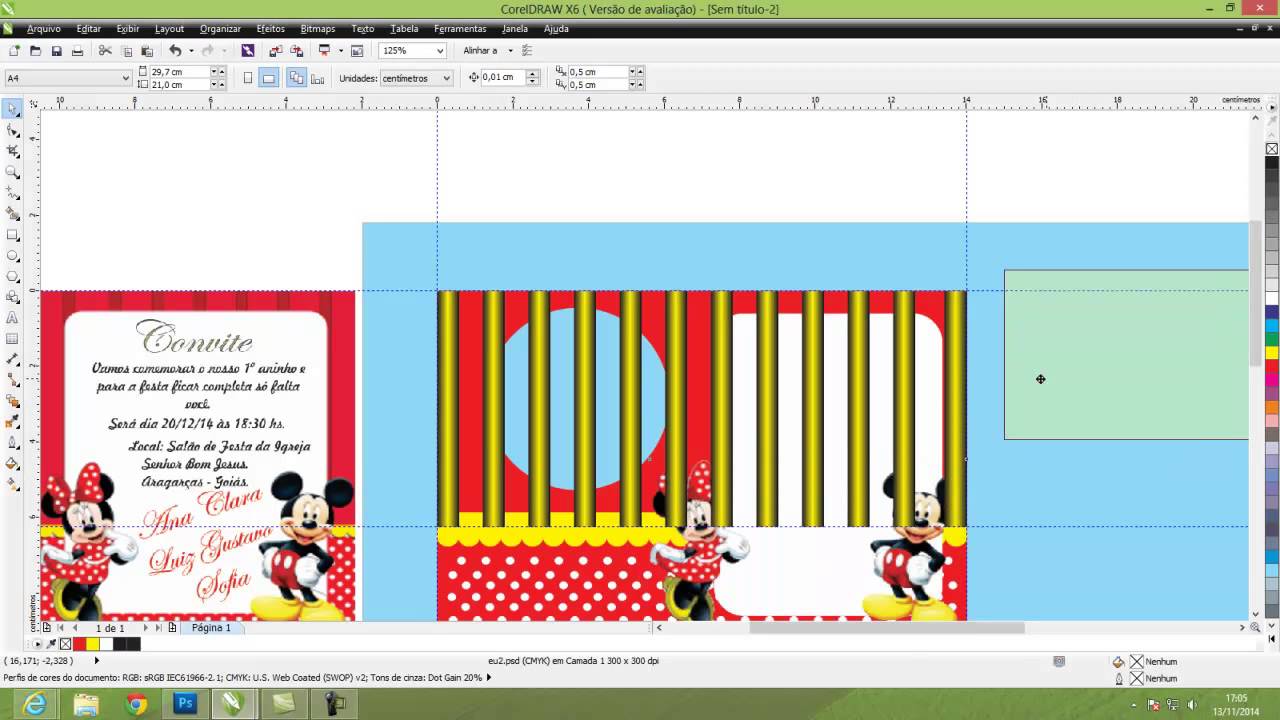
Task: Select the Connector tool
Action: (x=13, y=380)
